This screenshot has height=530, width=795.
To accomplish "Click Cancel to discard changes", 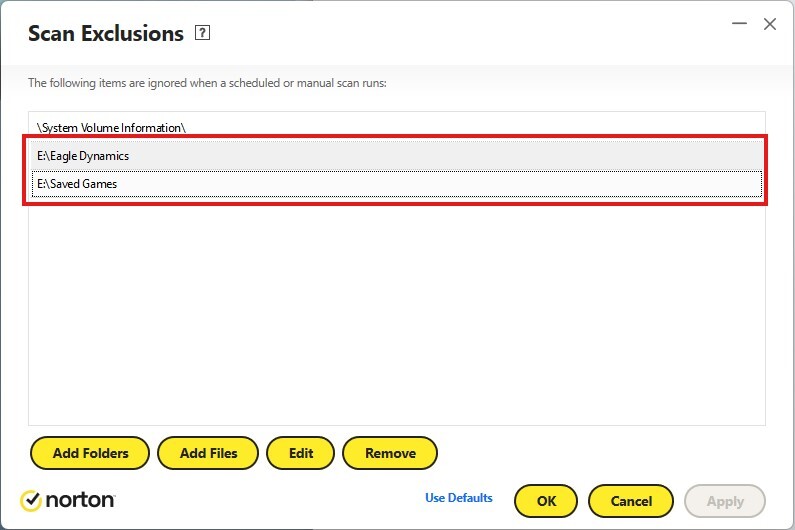I will tap(631, 501).
